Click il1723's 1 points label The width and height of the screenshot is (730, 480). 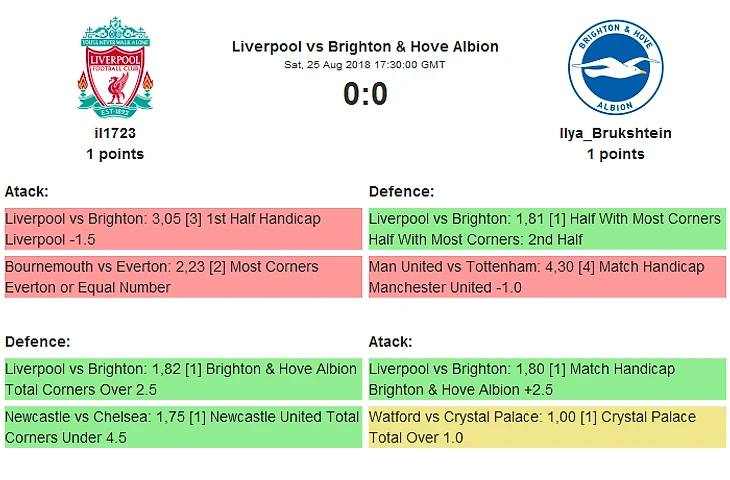(x=115, y=154)
